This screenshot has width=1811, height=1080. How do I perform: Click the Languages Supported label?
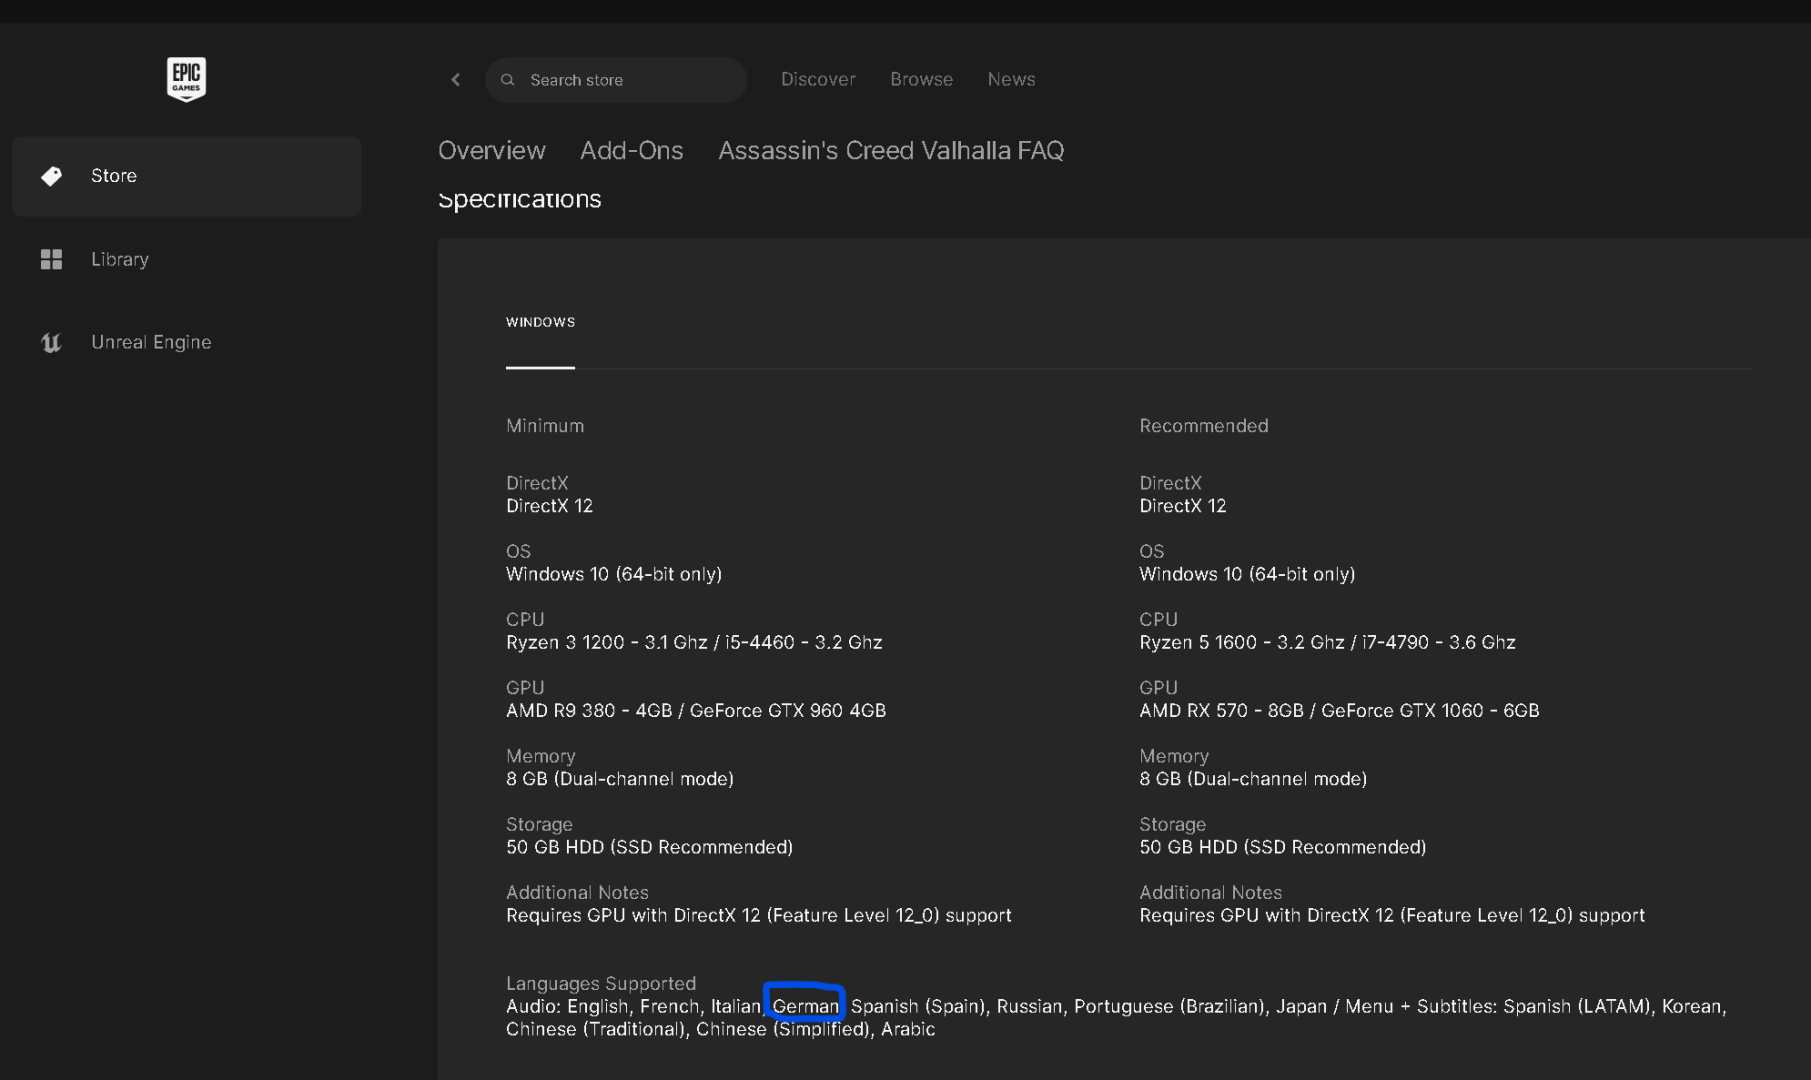tap(601, 983)
